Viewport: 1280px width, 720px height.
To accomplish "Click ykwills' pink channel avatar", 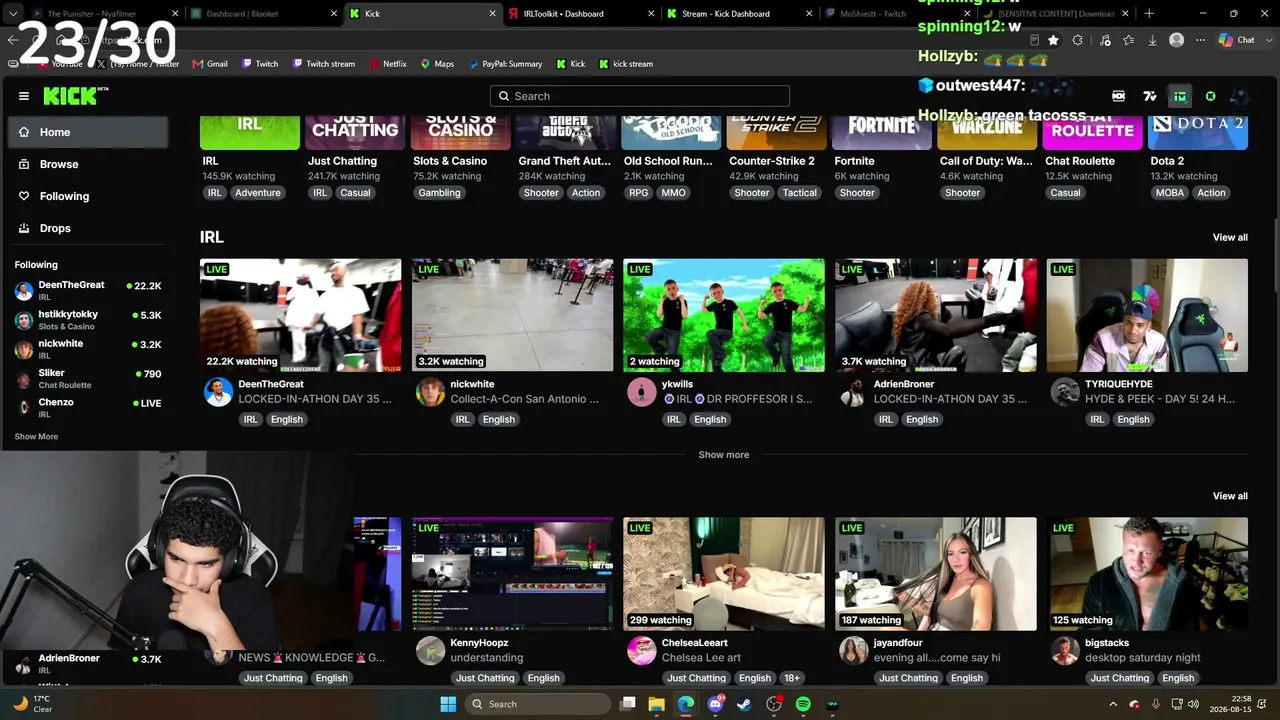I will tap(641, 392).
